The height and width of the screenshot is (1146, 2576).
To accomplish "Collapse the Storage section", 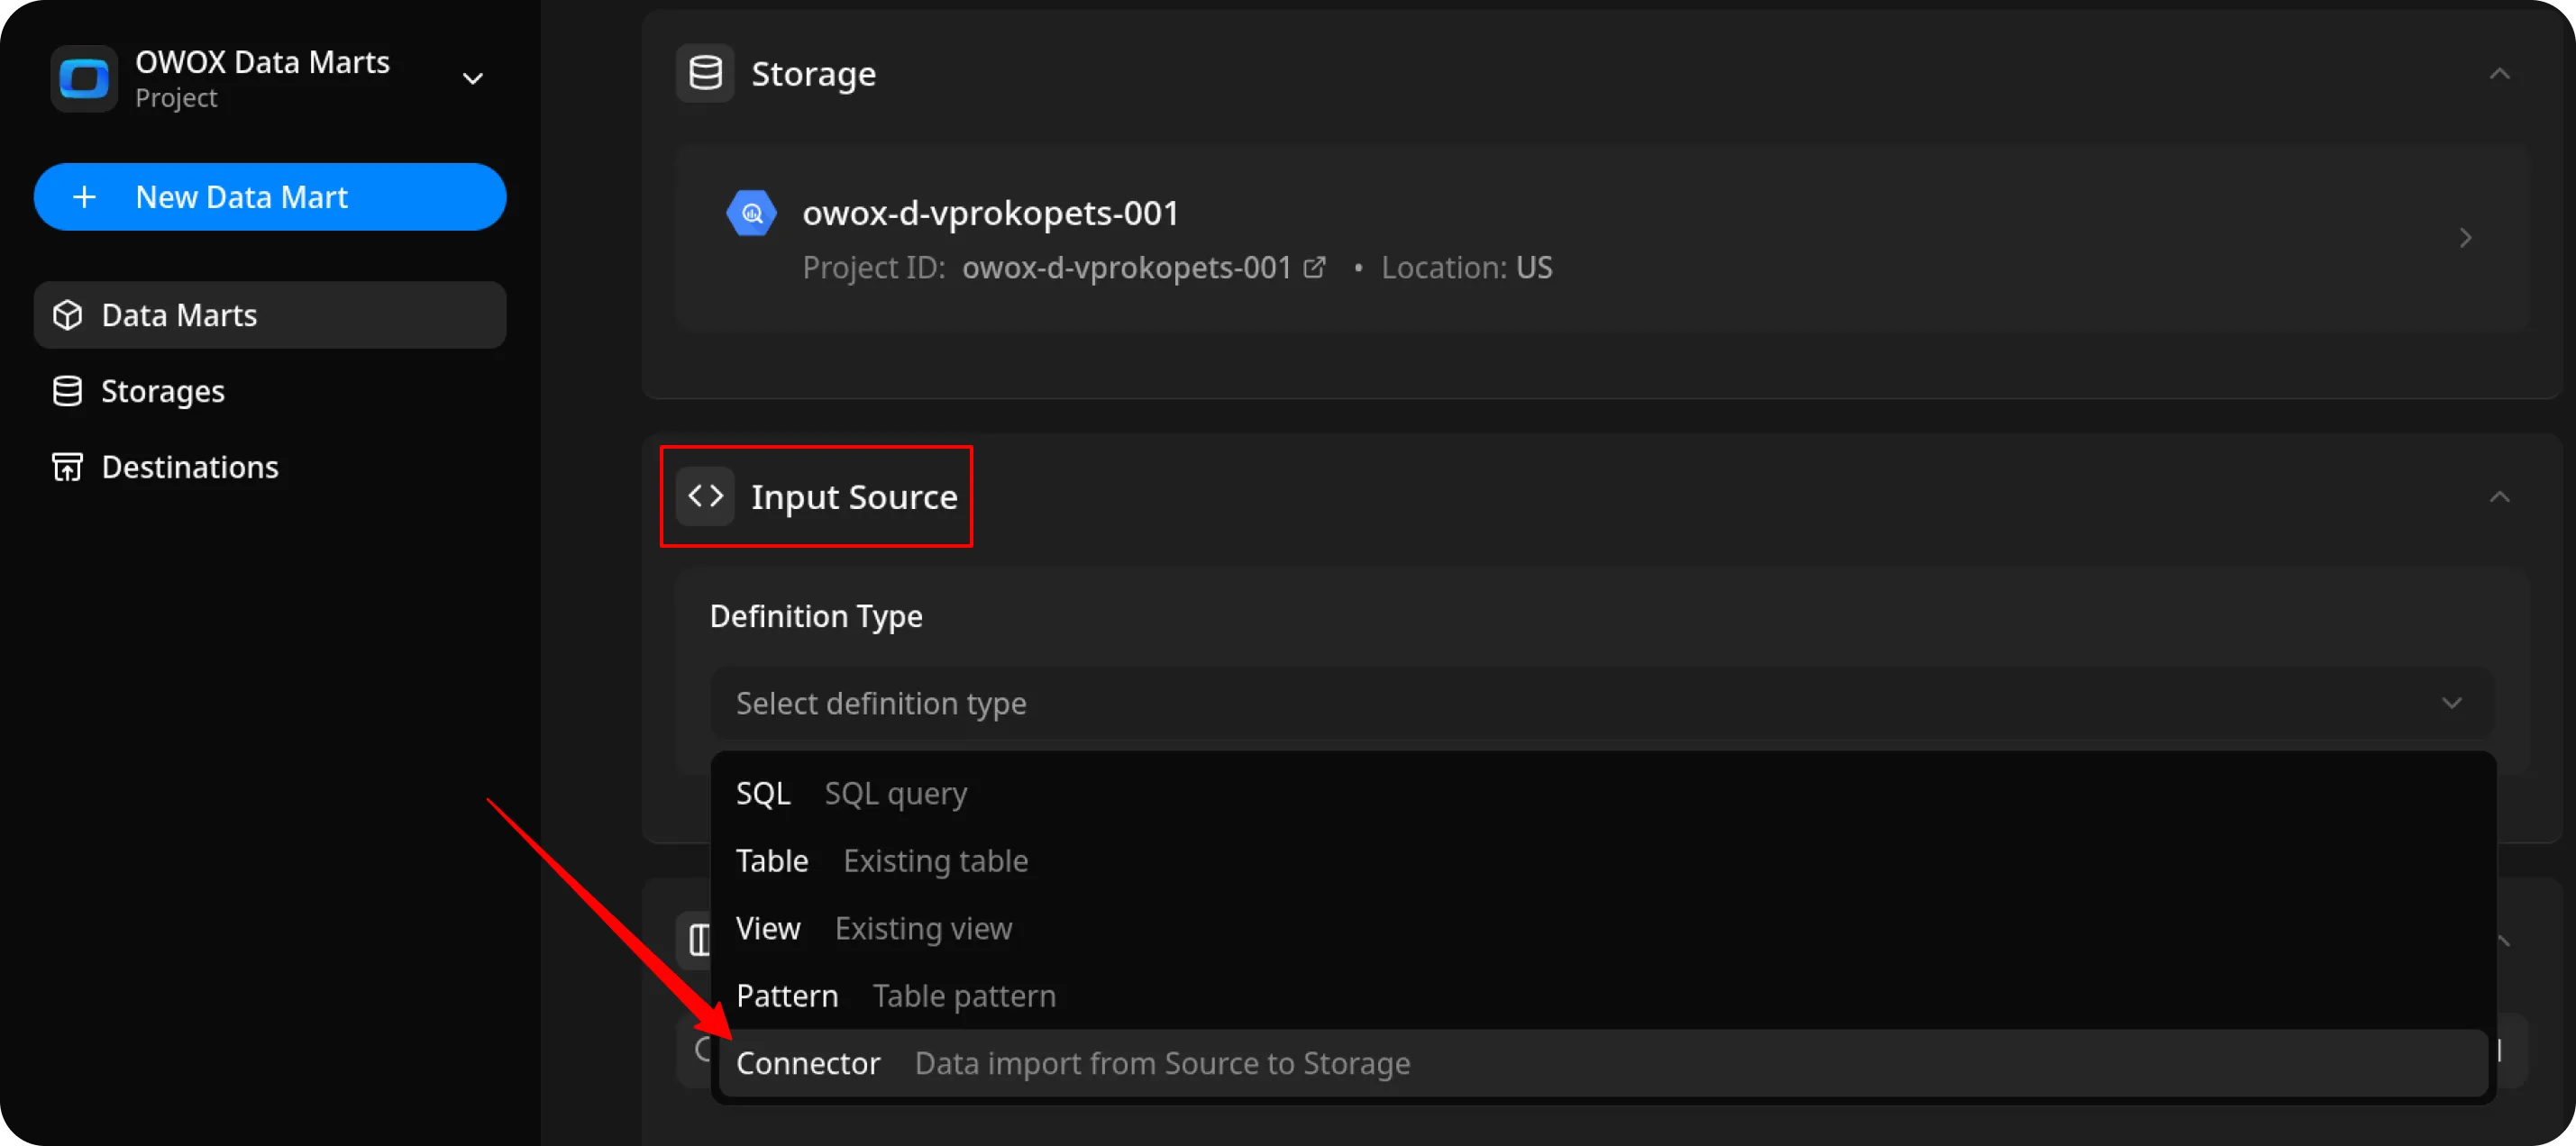I will coord(2499,72).
